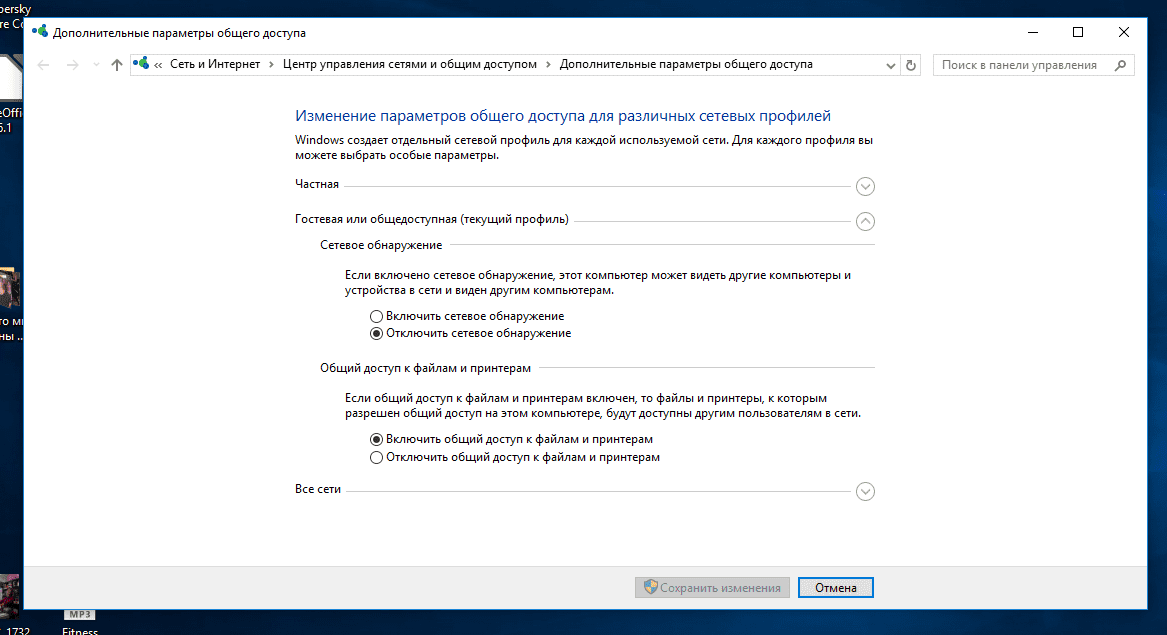
Task: Navigate up one level with the Up arrow
Action: point(116,65)
